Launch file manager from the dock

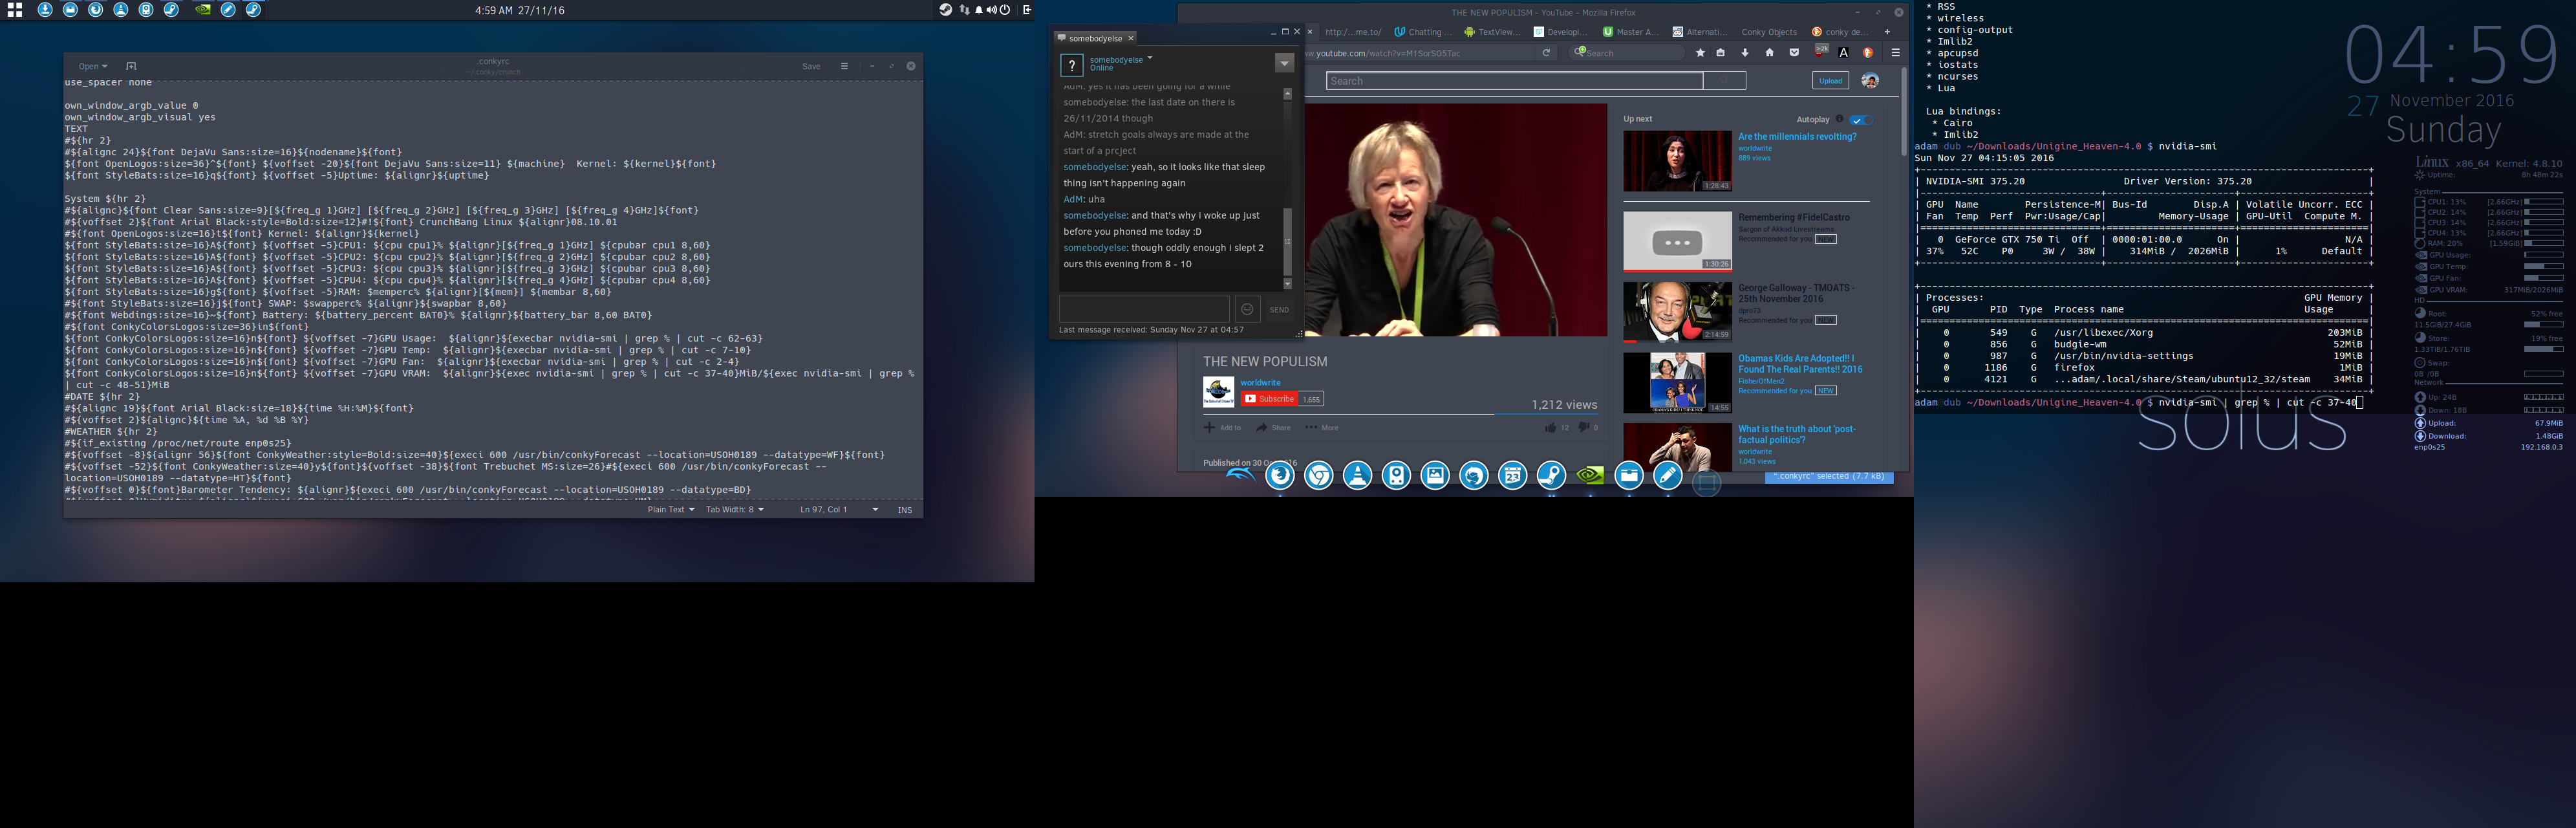coord(1629,476)
